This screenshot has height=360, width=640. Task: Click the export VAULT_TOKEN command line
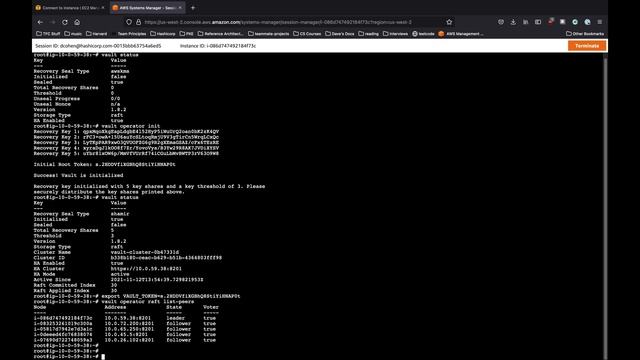(x=137, y=296)
